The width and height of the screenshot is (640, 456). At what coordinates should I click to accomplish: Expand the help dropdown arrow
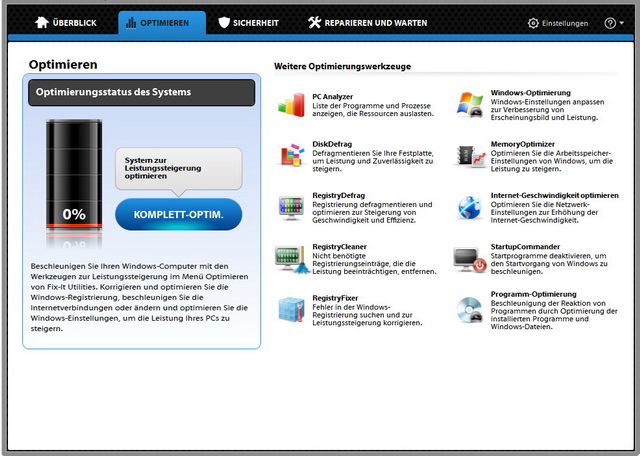click(x=621, y=23)
